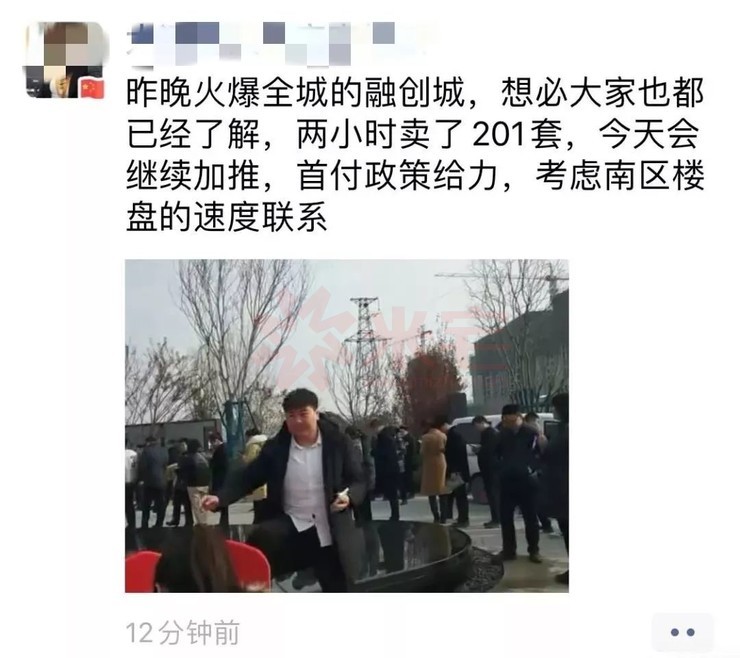Click the power pylon in the photo
Screen dimensions: 740x658
point(363,330)
